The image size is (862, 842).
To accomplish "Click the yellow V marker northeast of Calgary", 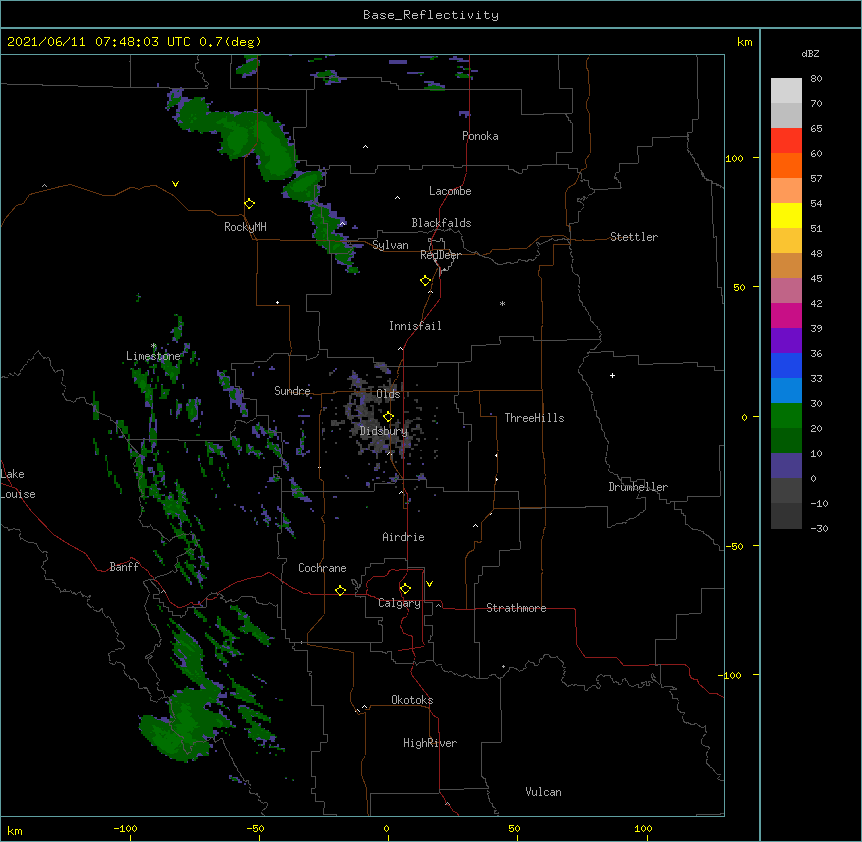I will coord(429,584).
